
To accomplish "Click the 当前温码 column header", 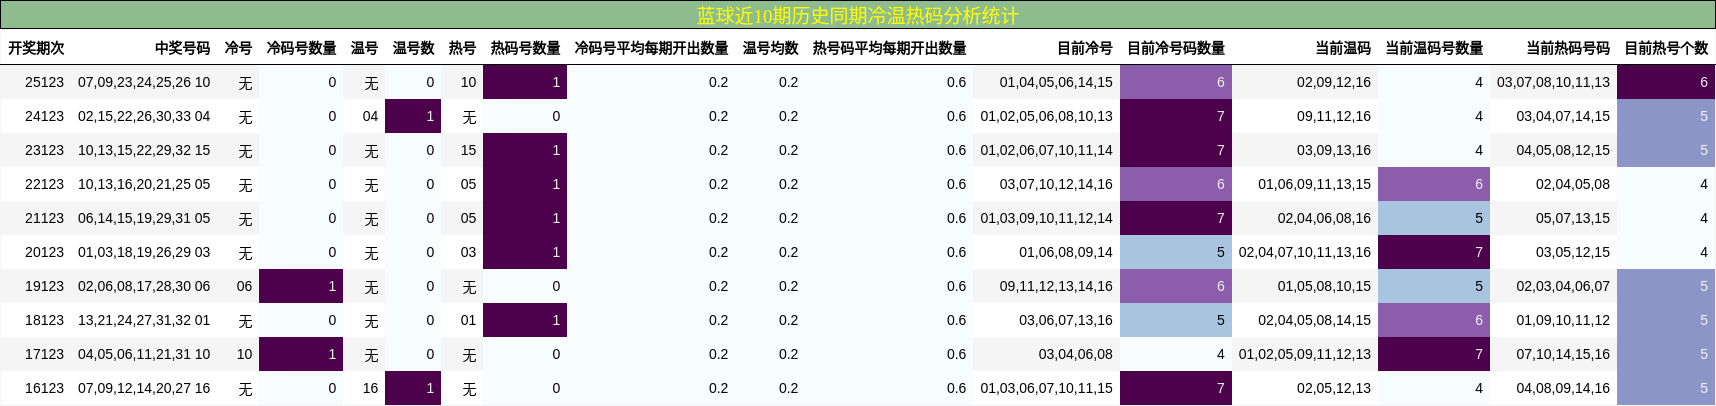I will (1343, 48).
